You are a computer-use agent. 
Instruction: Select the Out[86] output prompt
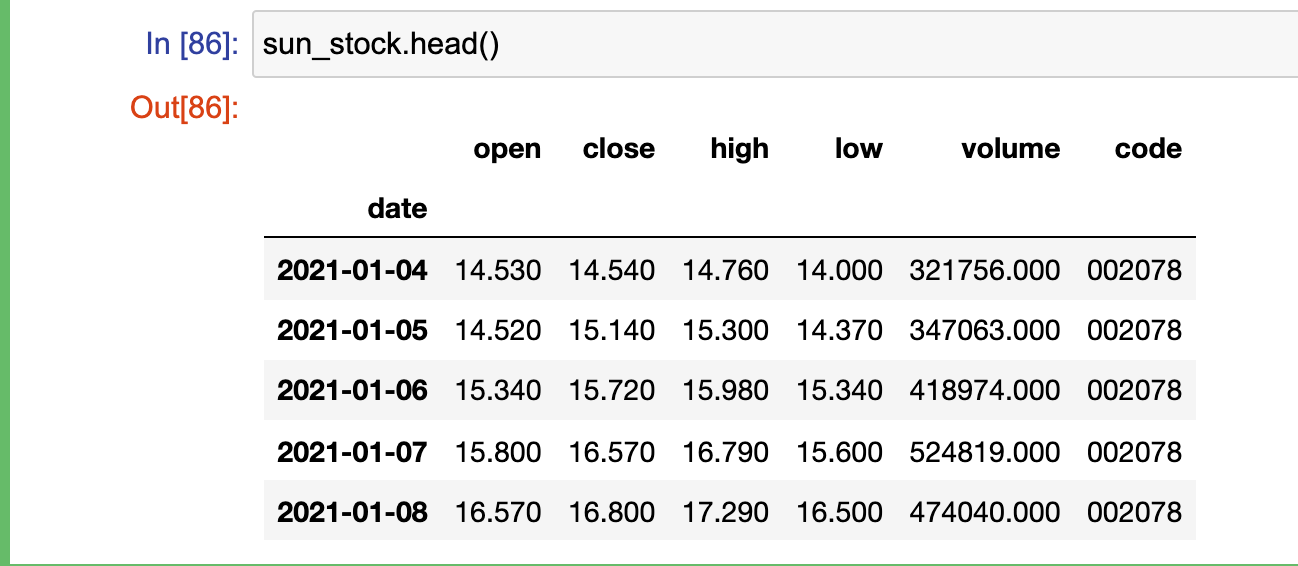pos(185,107)
